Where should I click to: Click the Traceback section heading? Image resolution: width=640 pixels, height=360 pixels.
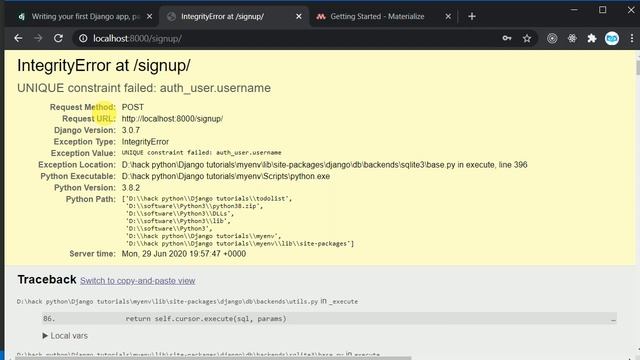point(47,280)
